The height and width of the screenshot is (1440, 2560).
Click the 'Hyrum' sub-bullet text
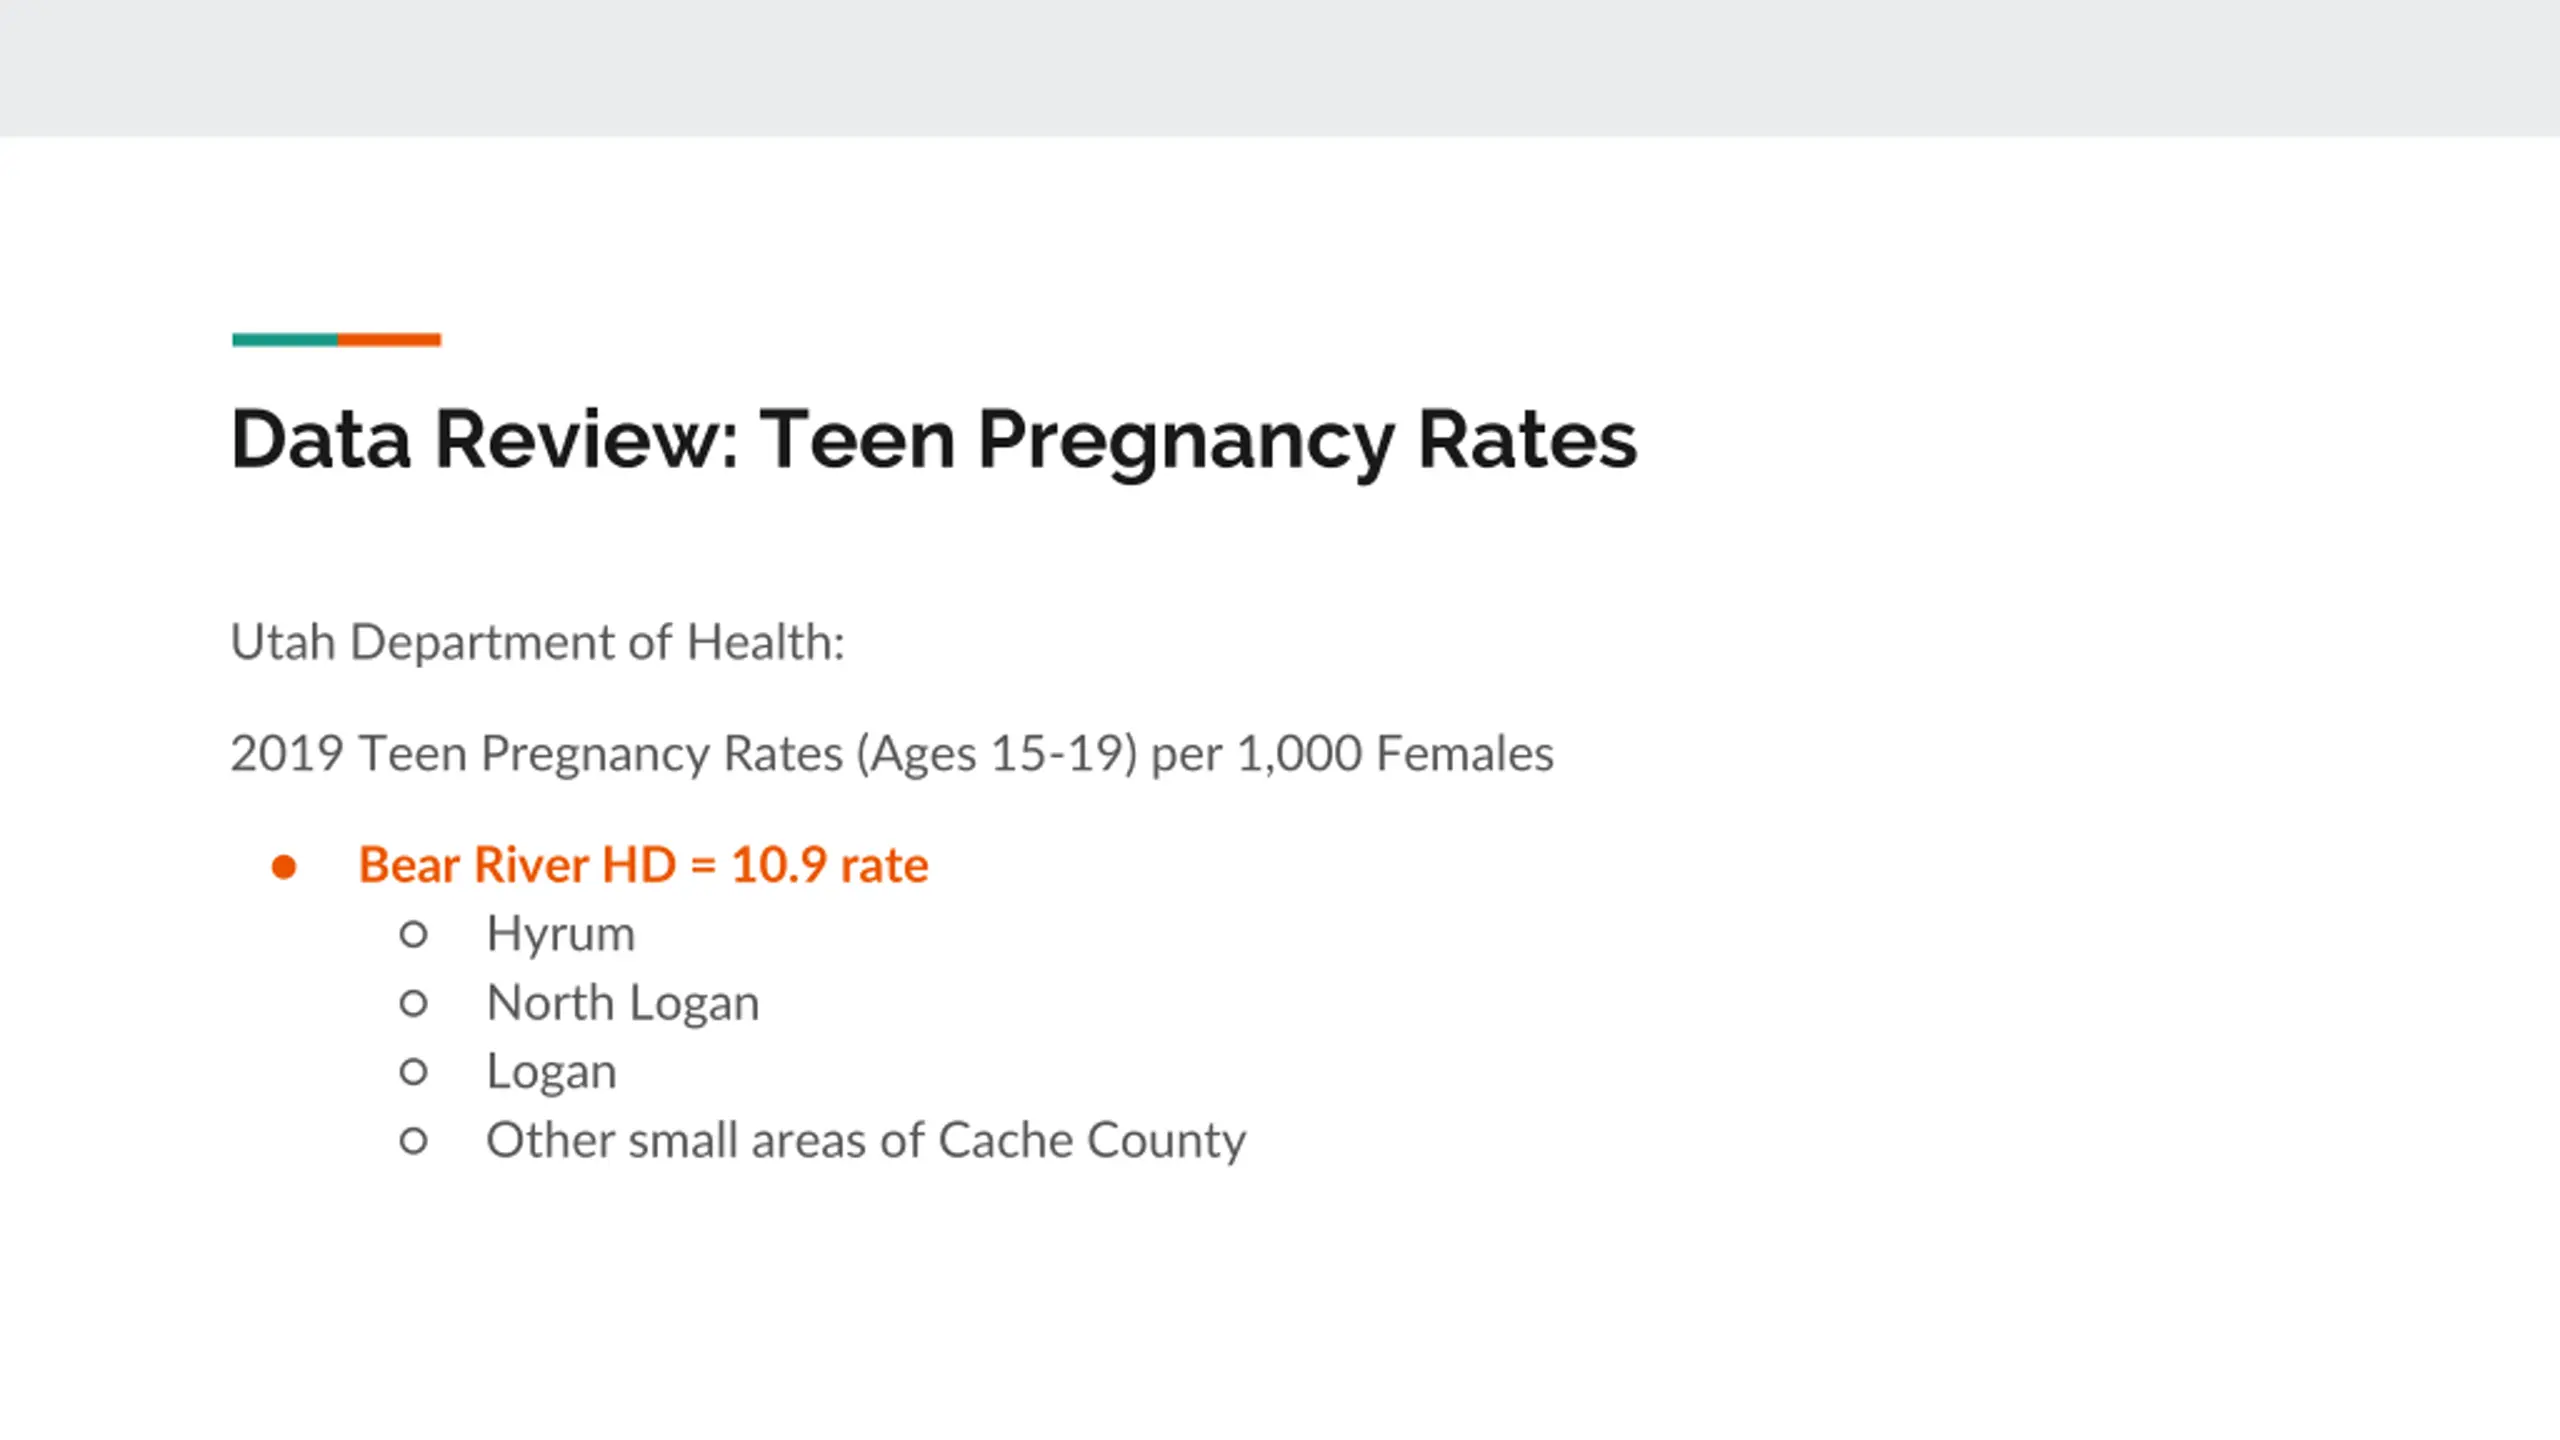pyautogui.click(x=560, y=935)
